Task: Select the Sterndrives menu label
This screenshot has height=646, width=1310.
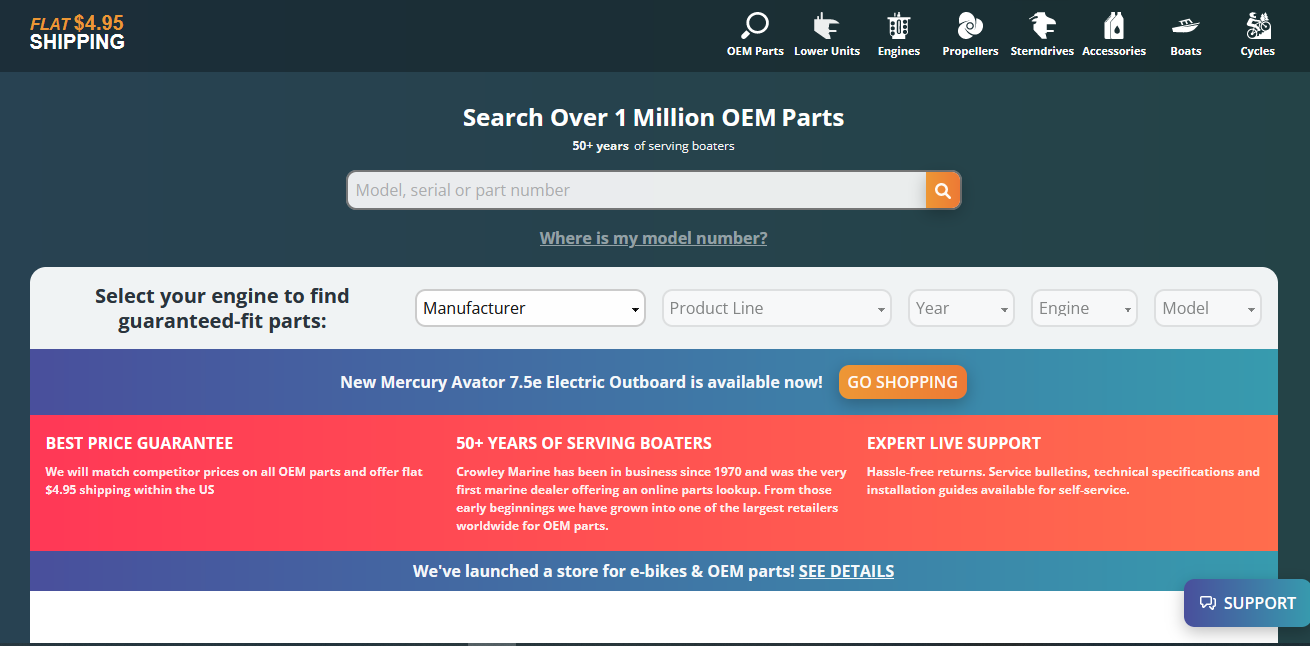Action: click(x=1042, y=51)
